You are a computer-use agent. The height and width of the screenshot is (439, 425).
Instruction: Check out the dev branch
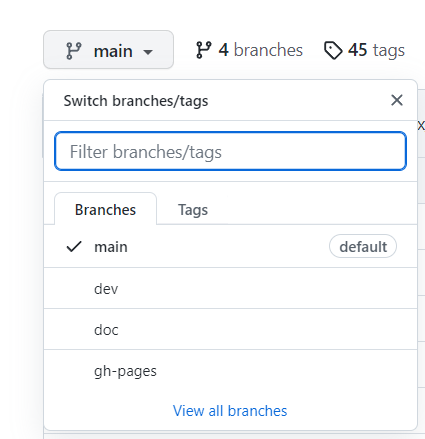[230, 288]
